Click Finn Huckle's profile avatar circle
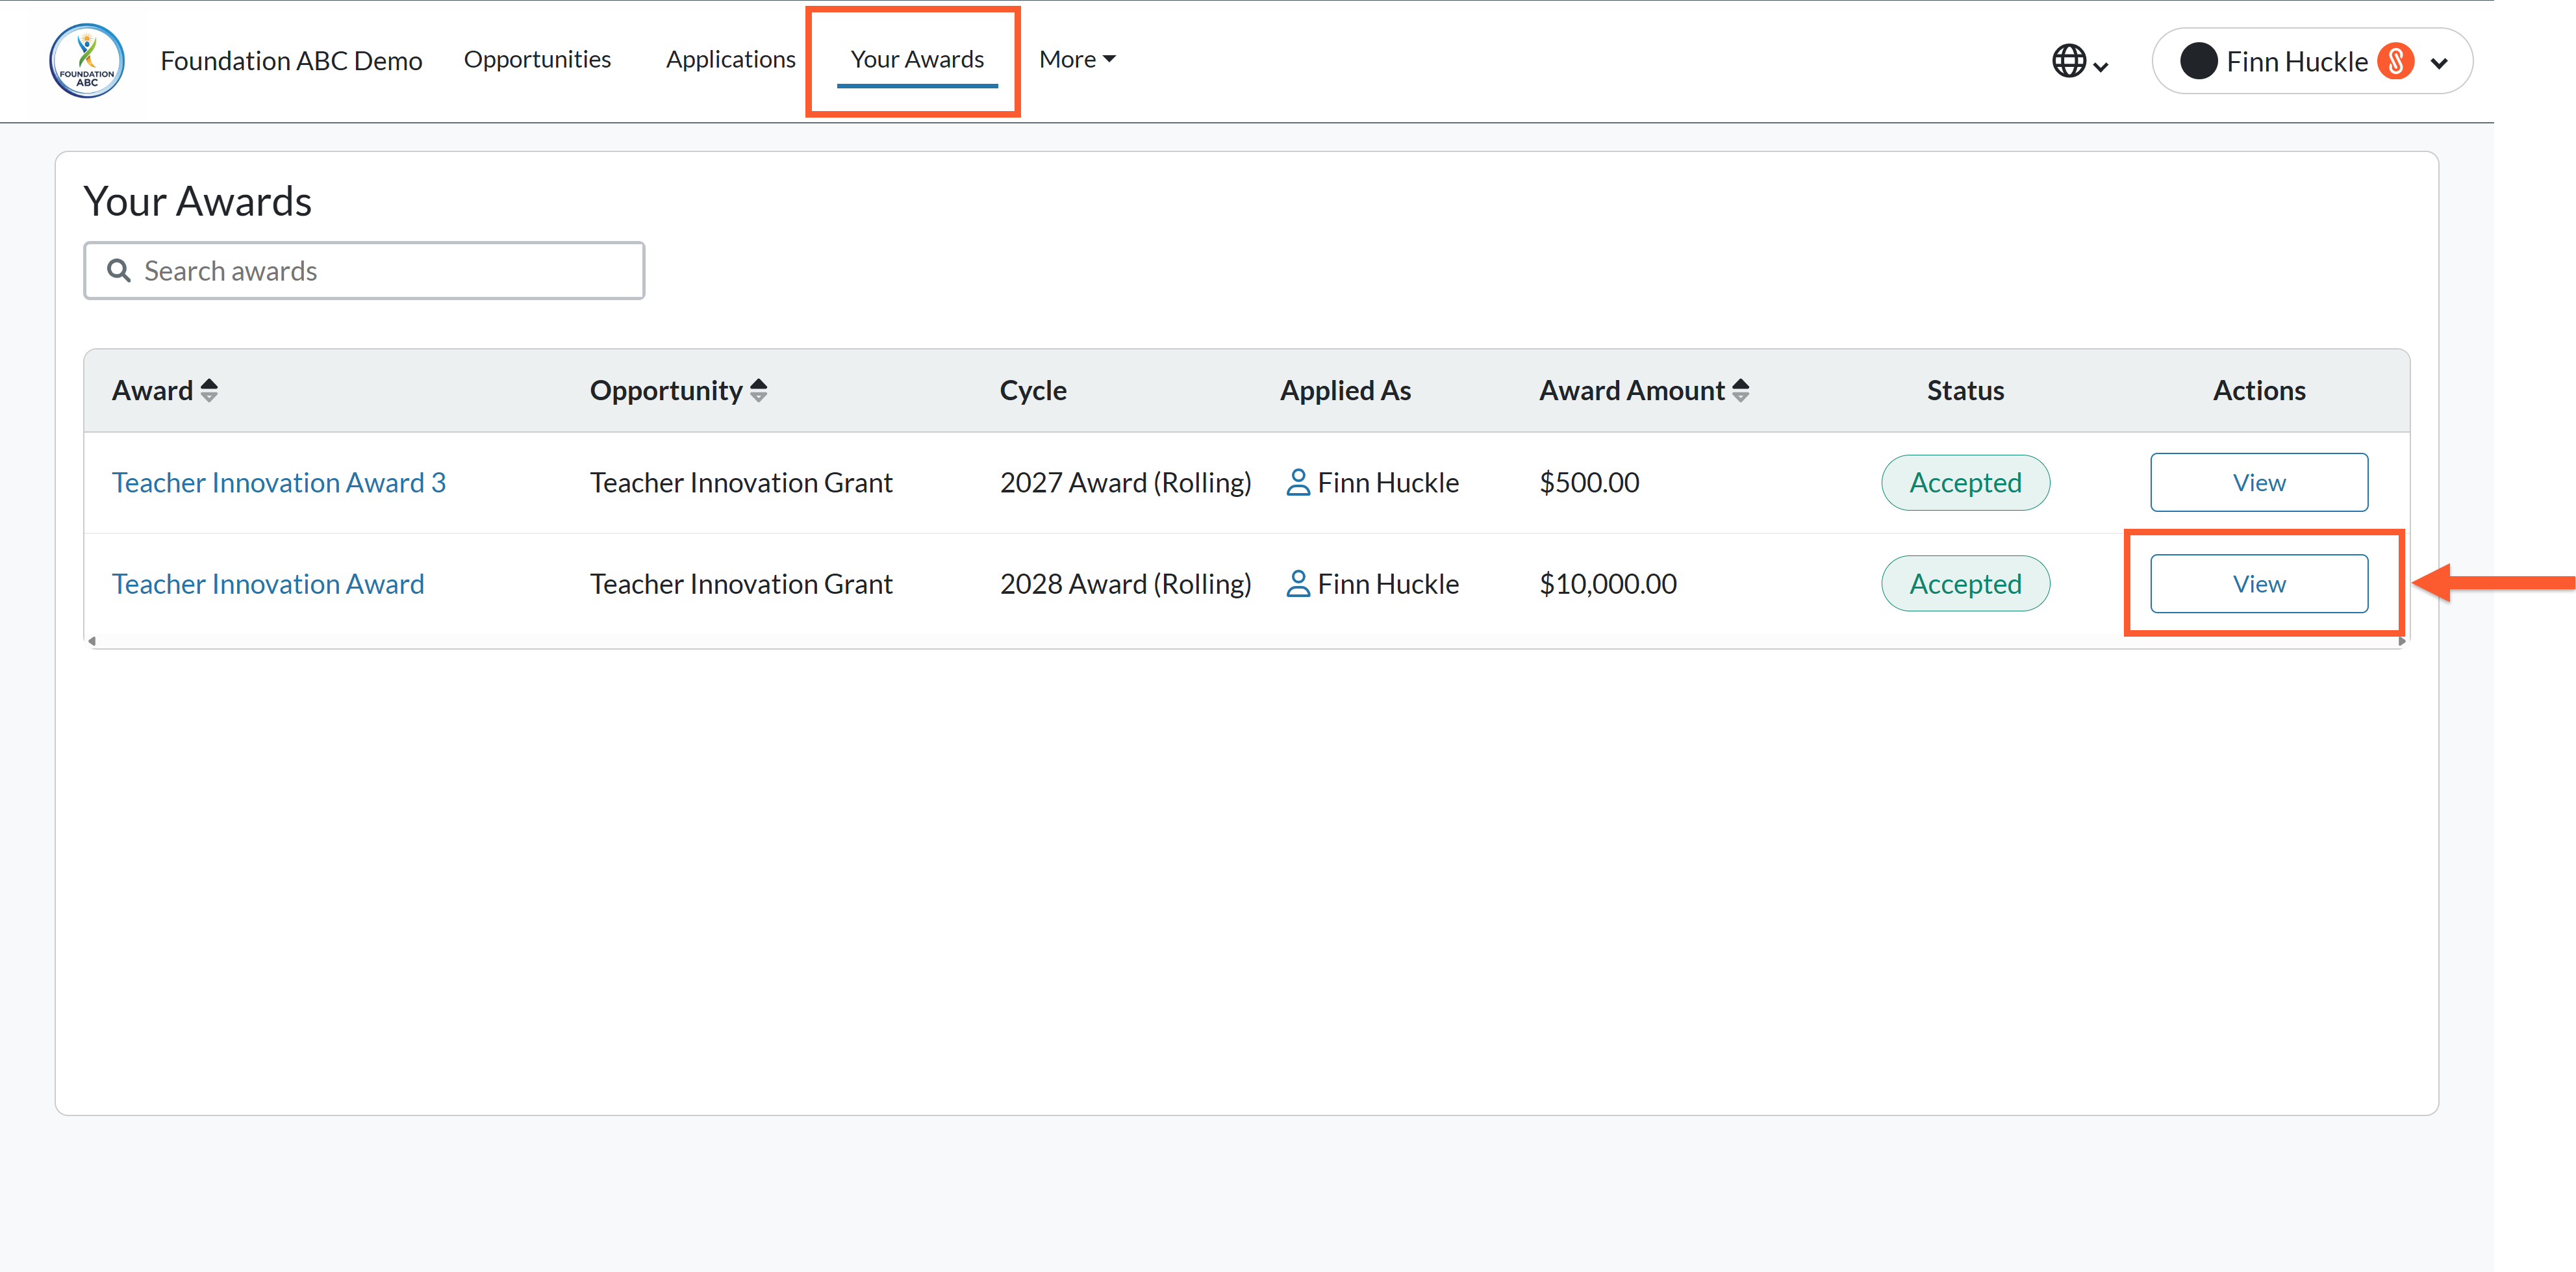The image size is (2576, 1272). pyautogui.click(x=2198, y=61)
